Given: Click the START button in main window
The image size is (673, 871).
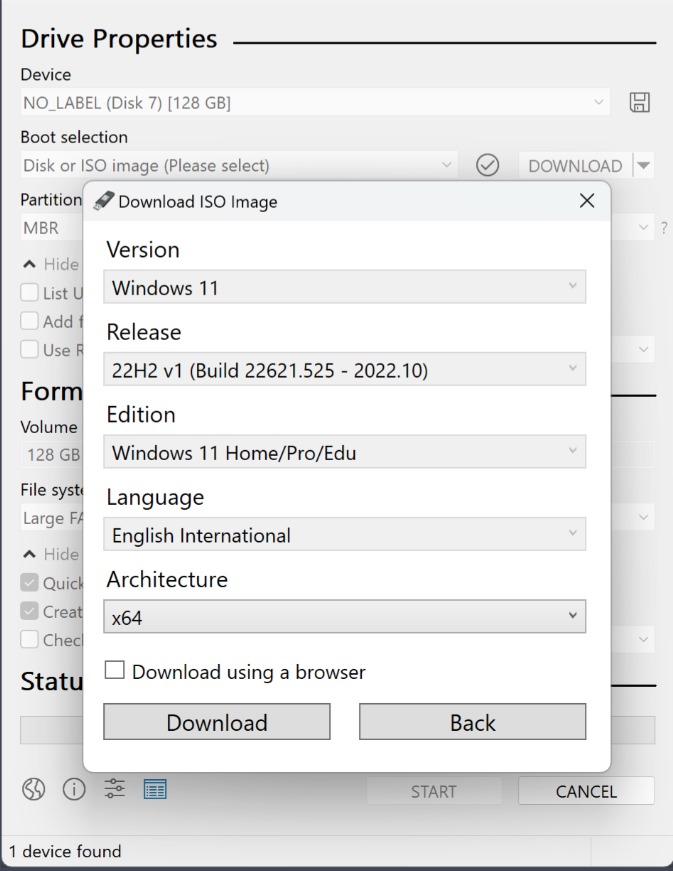Looking at the screenshot, I should click(x=434, y=790).
